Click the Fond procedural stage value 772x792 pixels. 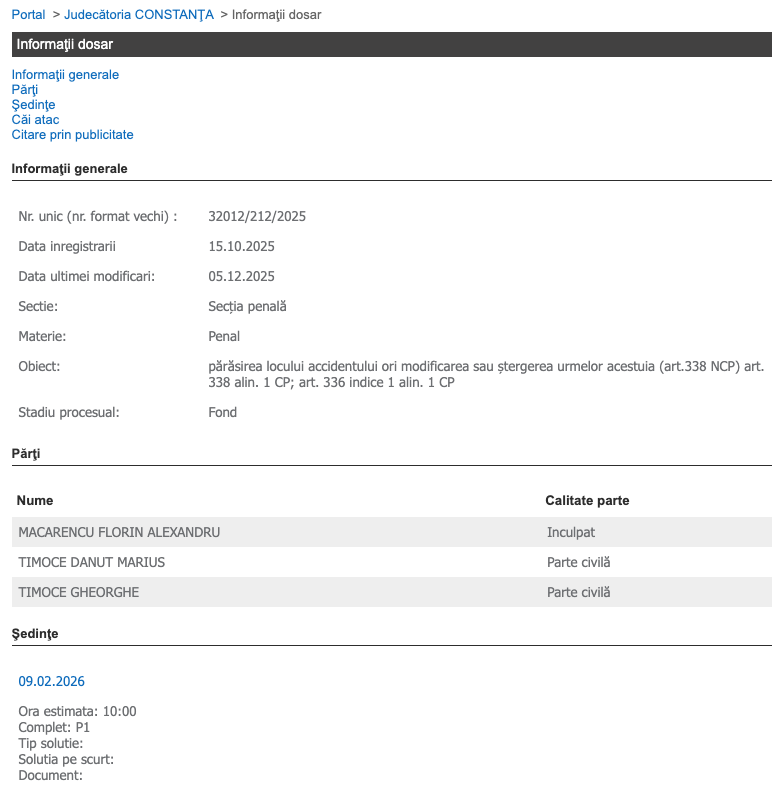click(222, 412)
